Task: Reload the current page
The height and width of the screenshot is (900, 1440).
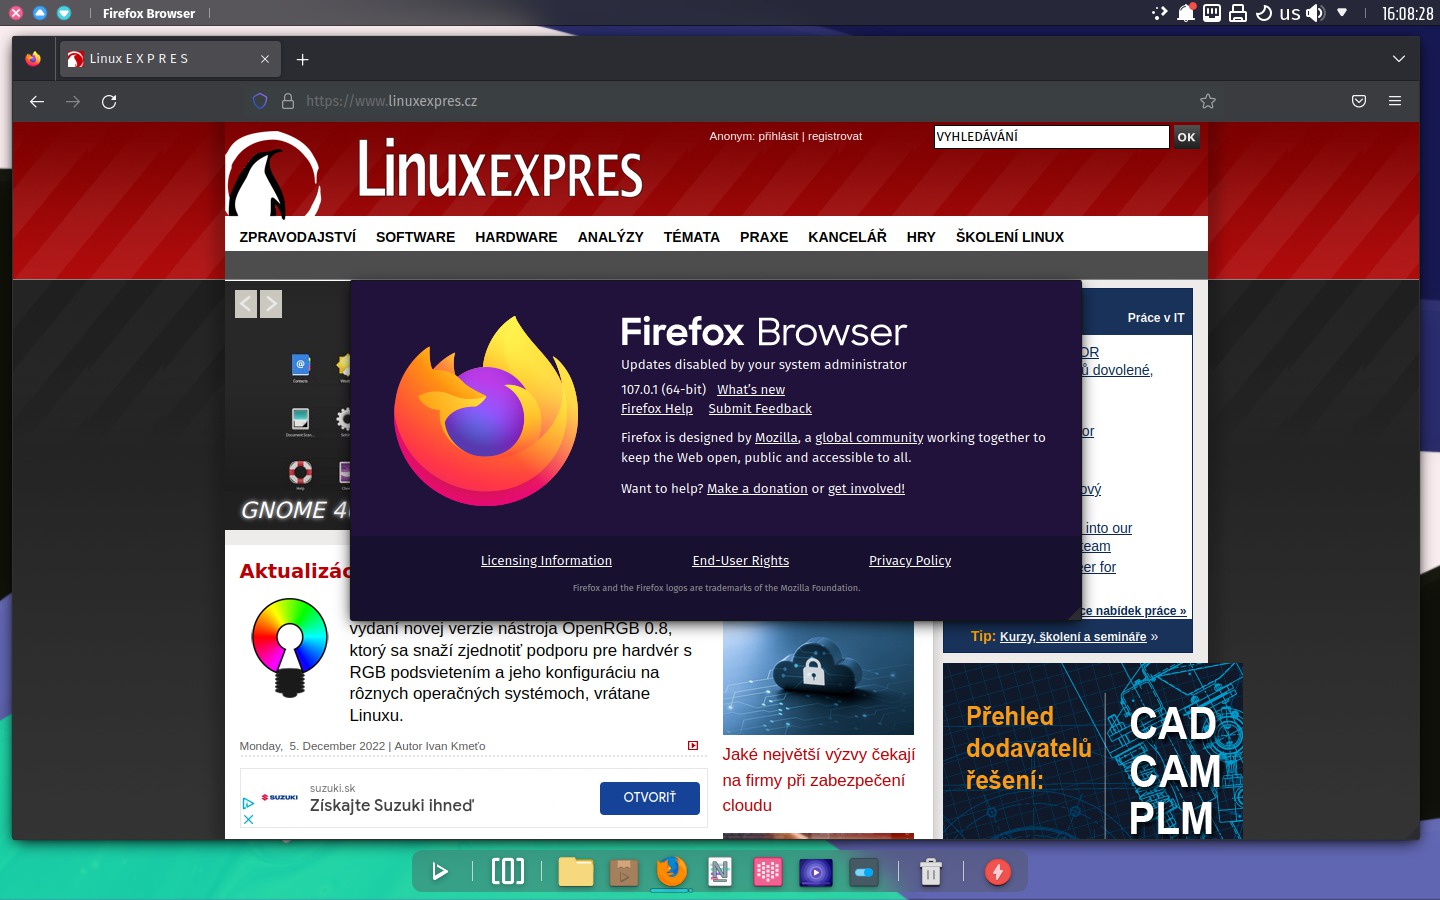Action: (x=109, y=101)
